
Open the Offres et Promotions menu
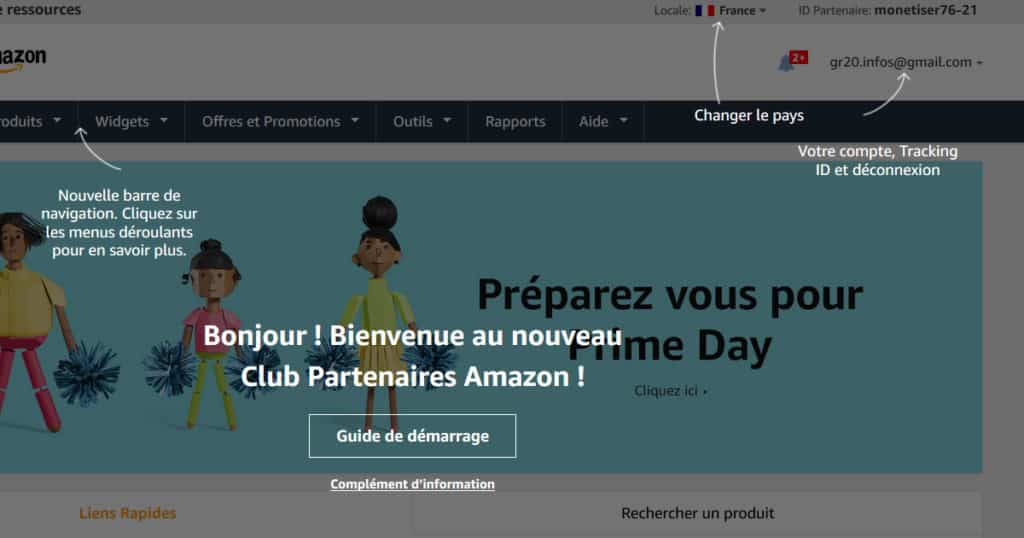click(x=280, y=121)
